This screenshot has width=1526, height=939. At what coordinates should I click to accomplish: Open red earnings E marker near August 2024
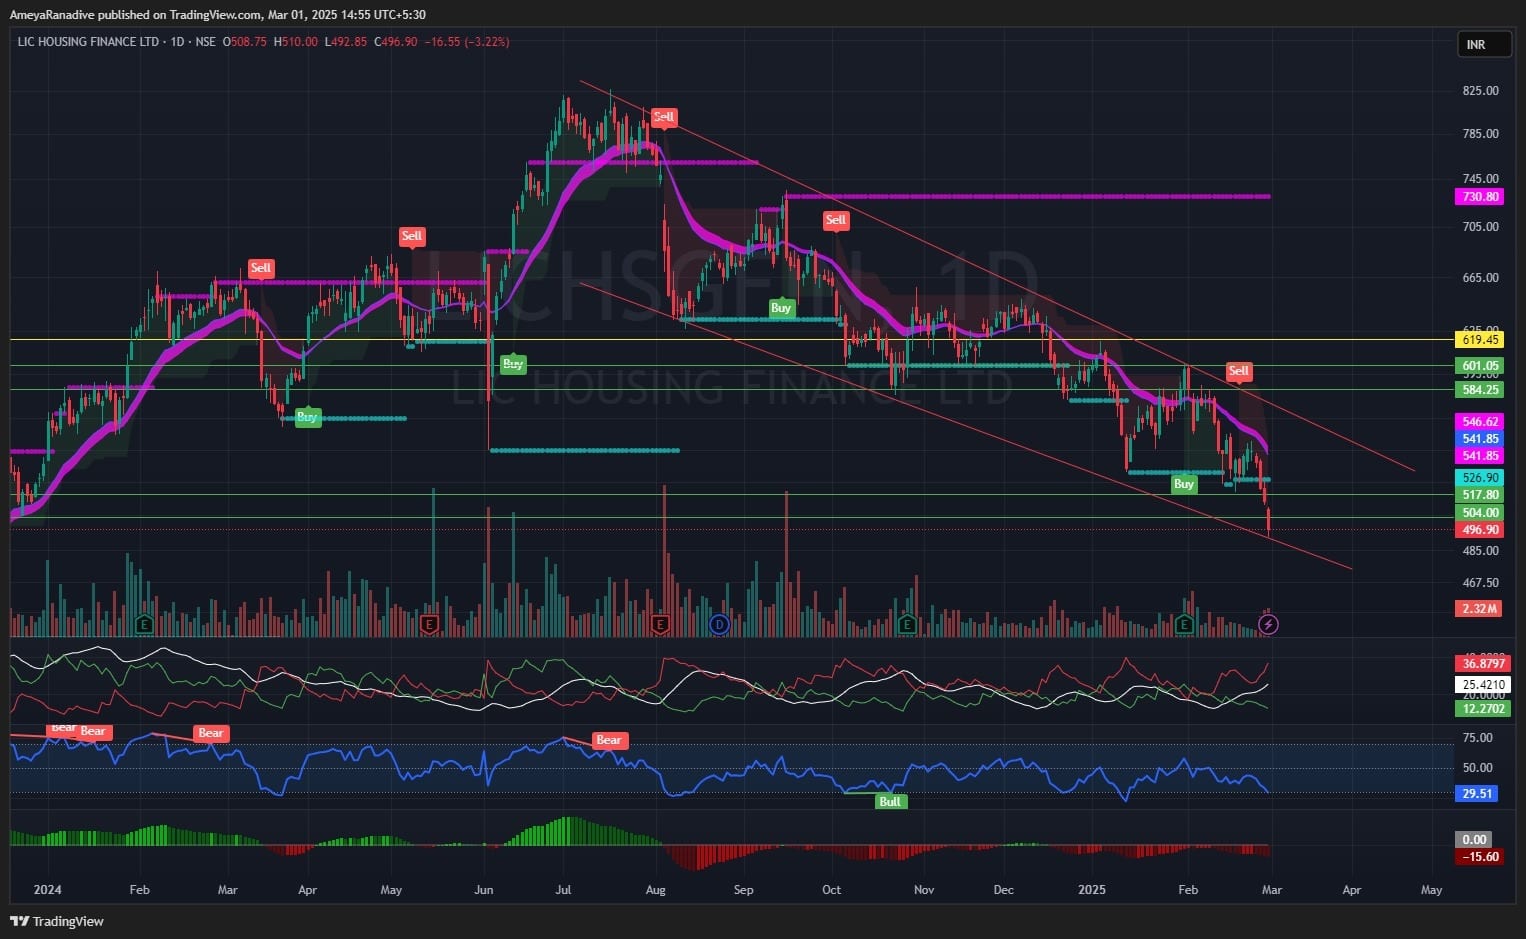660,625
